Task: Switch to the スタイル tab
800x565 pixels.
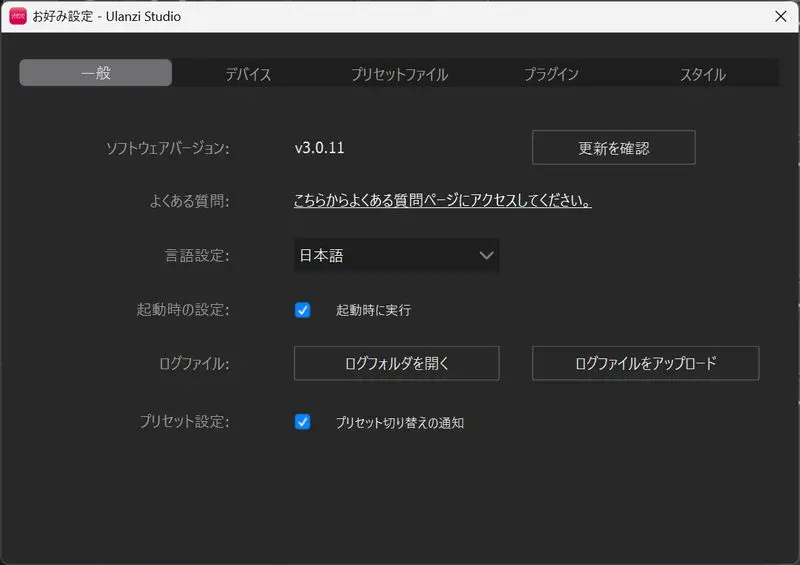Action: (702, 74)
